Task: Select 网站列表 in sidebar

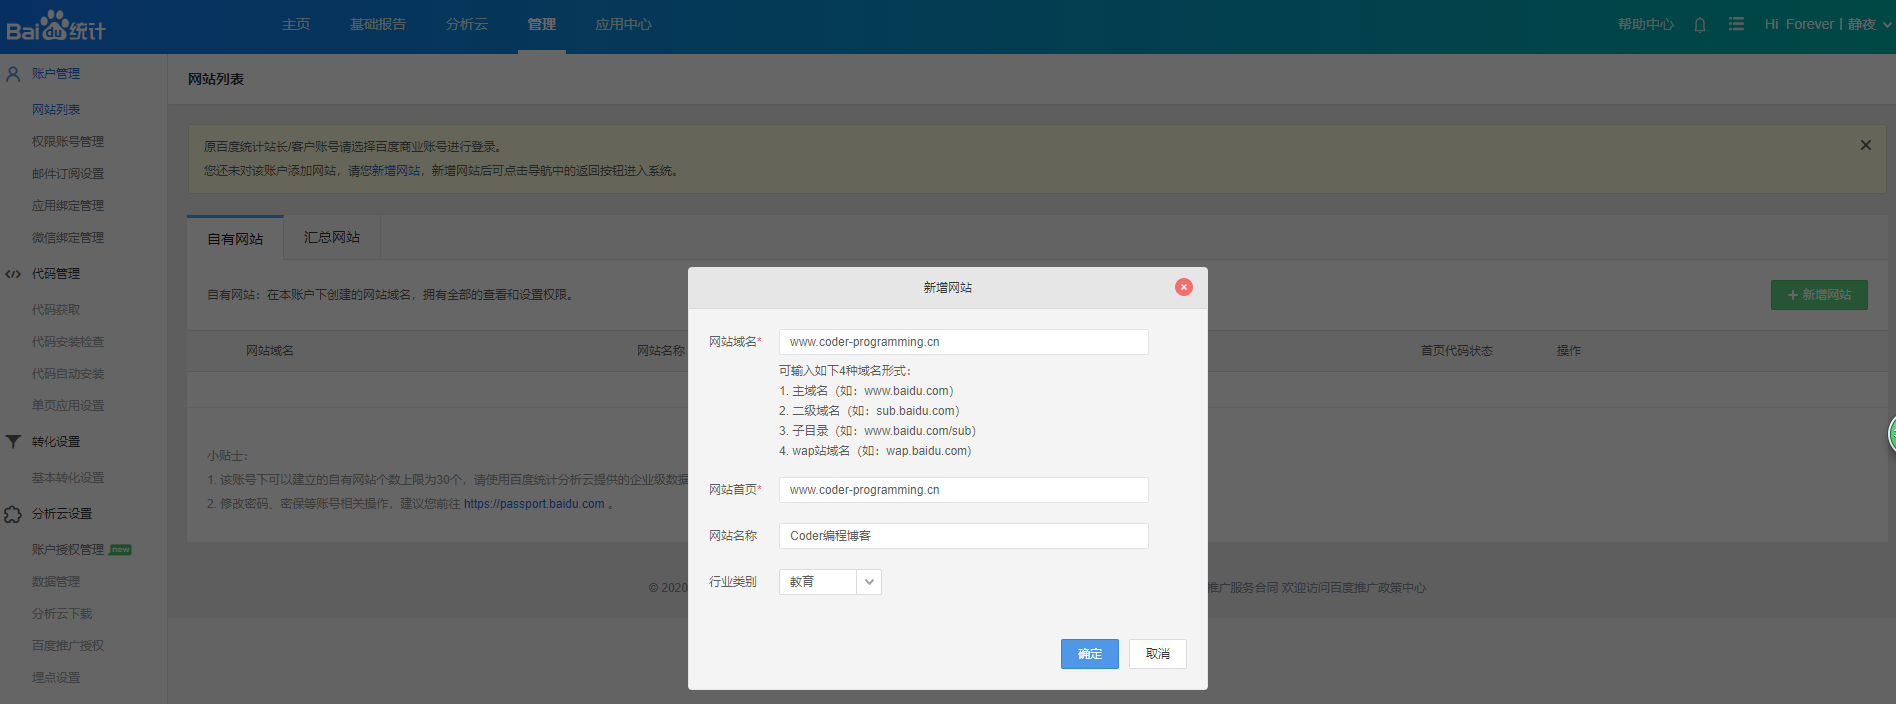Action: [x=56, y=109]
